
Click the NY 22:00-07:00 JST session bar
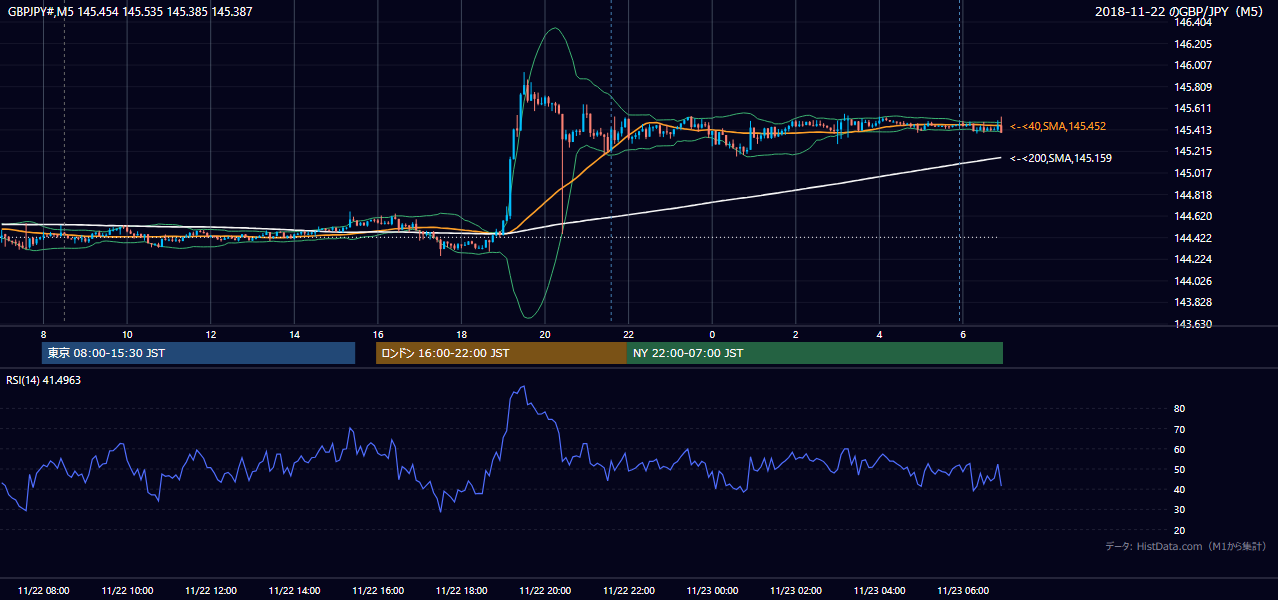(x=815, y=353)
